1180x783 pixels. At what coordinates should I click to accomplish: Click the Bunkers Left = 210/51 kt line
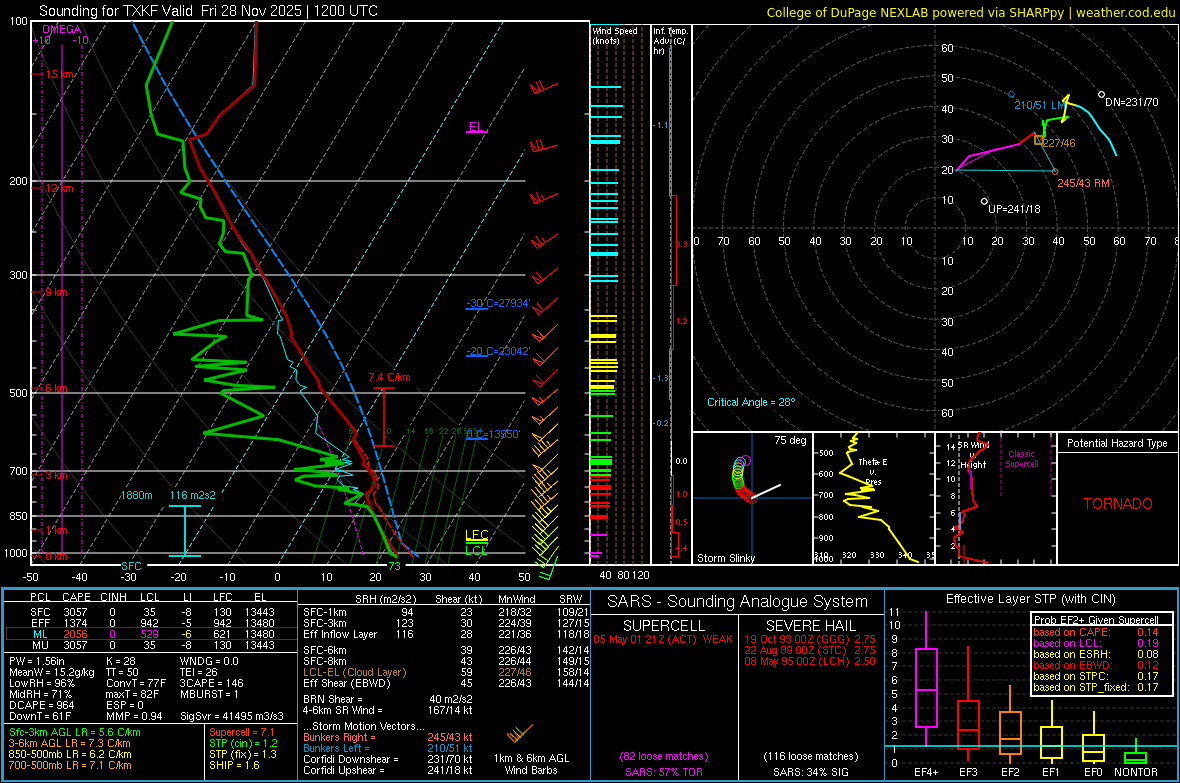(388, 748)
